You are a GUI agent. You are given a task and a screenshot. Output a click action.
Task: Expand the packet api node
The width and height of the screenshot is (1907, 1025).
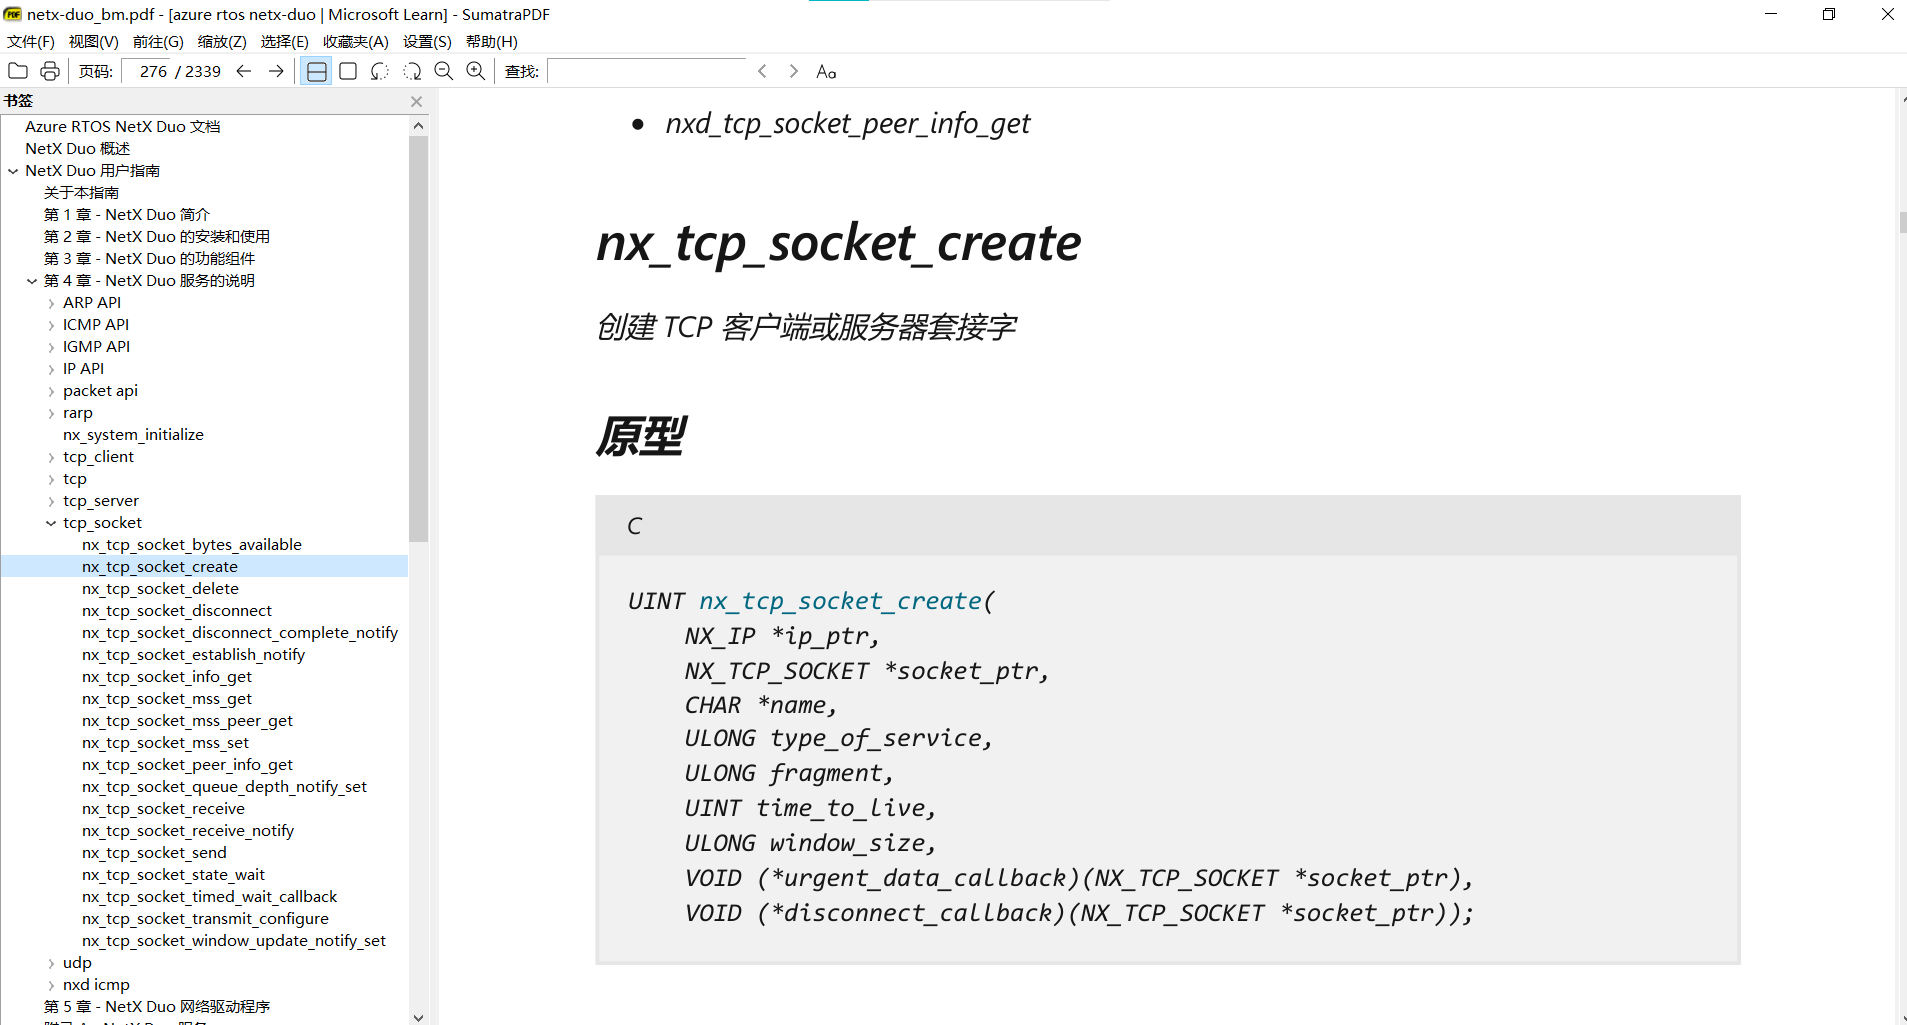(x=51, y=391)
